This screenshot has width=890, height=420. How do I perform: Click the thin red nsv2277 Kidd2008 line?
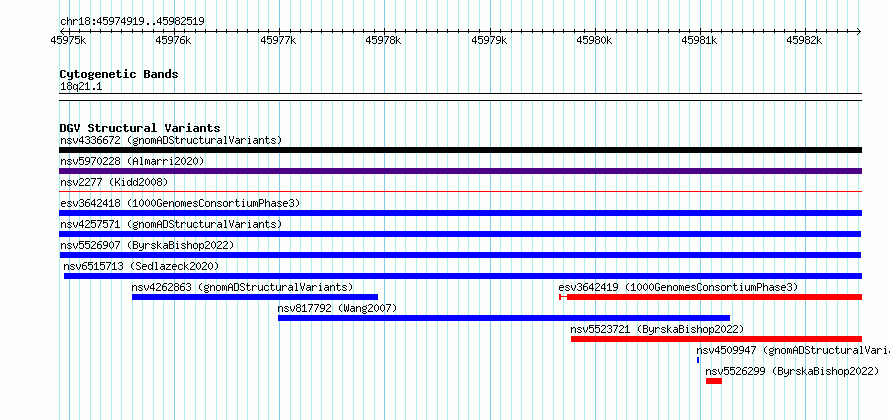pos(460,192)
